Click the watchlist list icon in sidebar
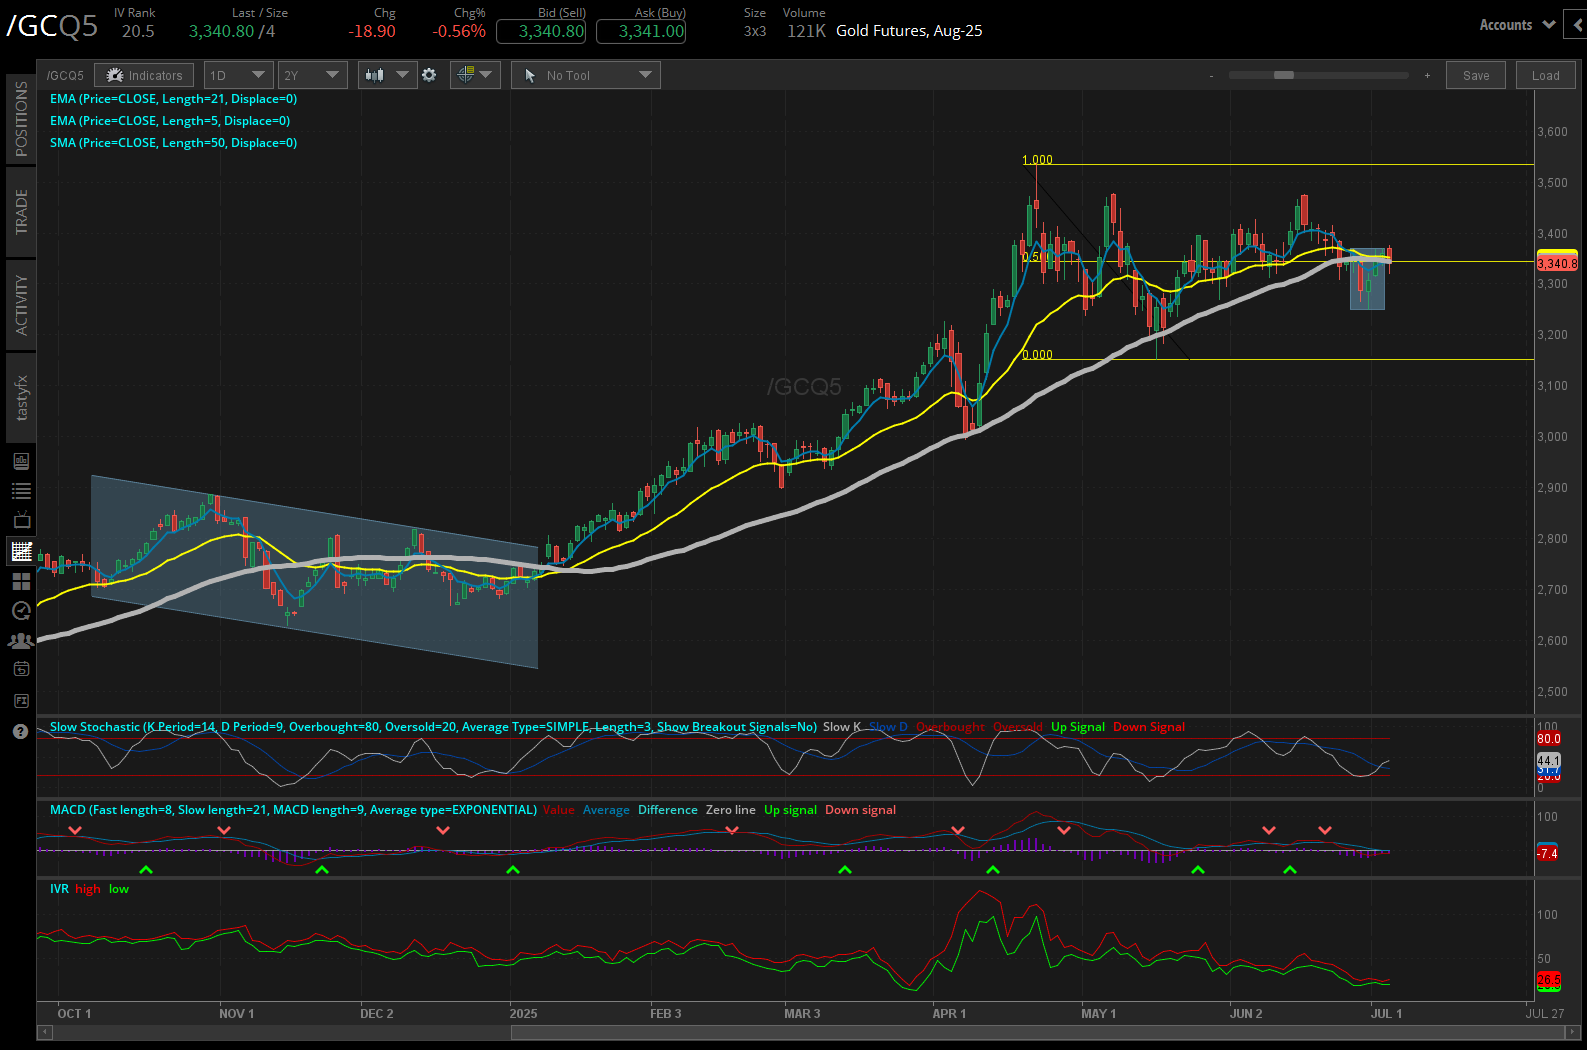The image size is (1587, 1050). pyautogui.click(x=21, y=491)
